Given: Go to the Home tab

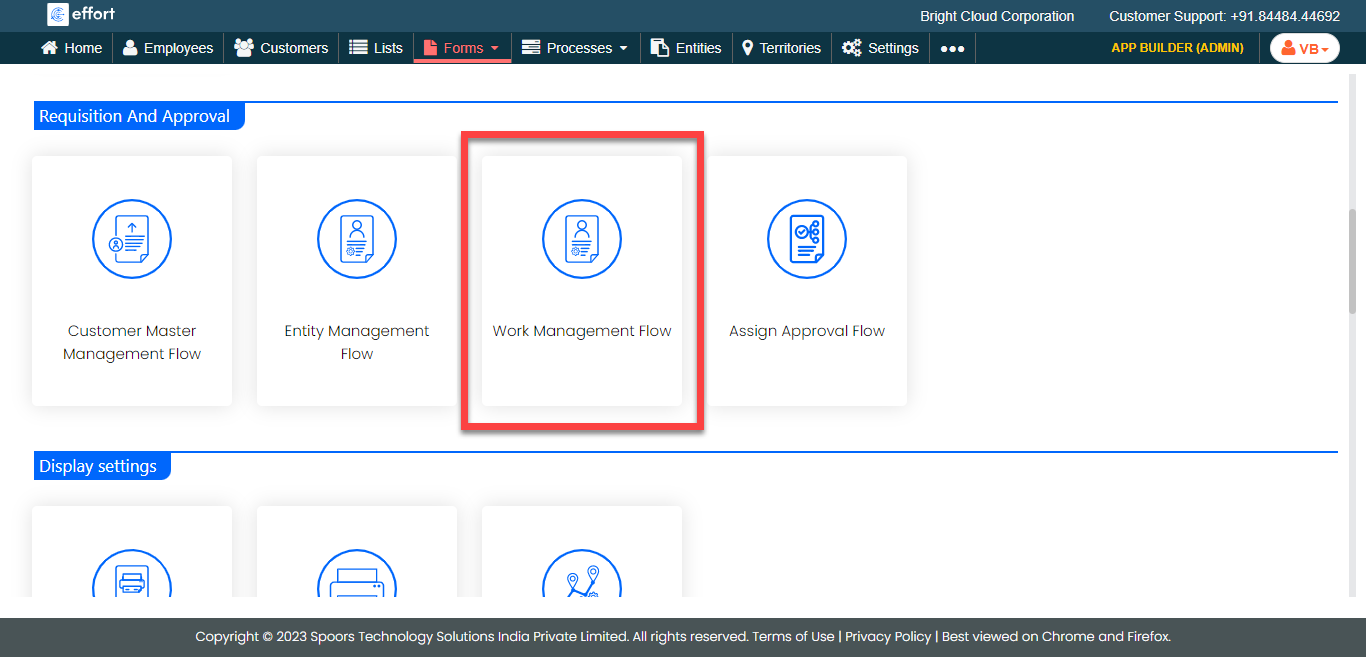Looking at the screenshot, I should tap(72, 48).
